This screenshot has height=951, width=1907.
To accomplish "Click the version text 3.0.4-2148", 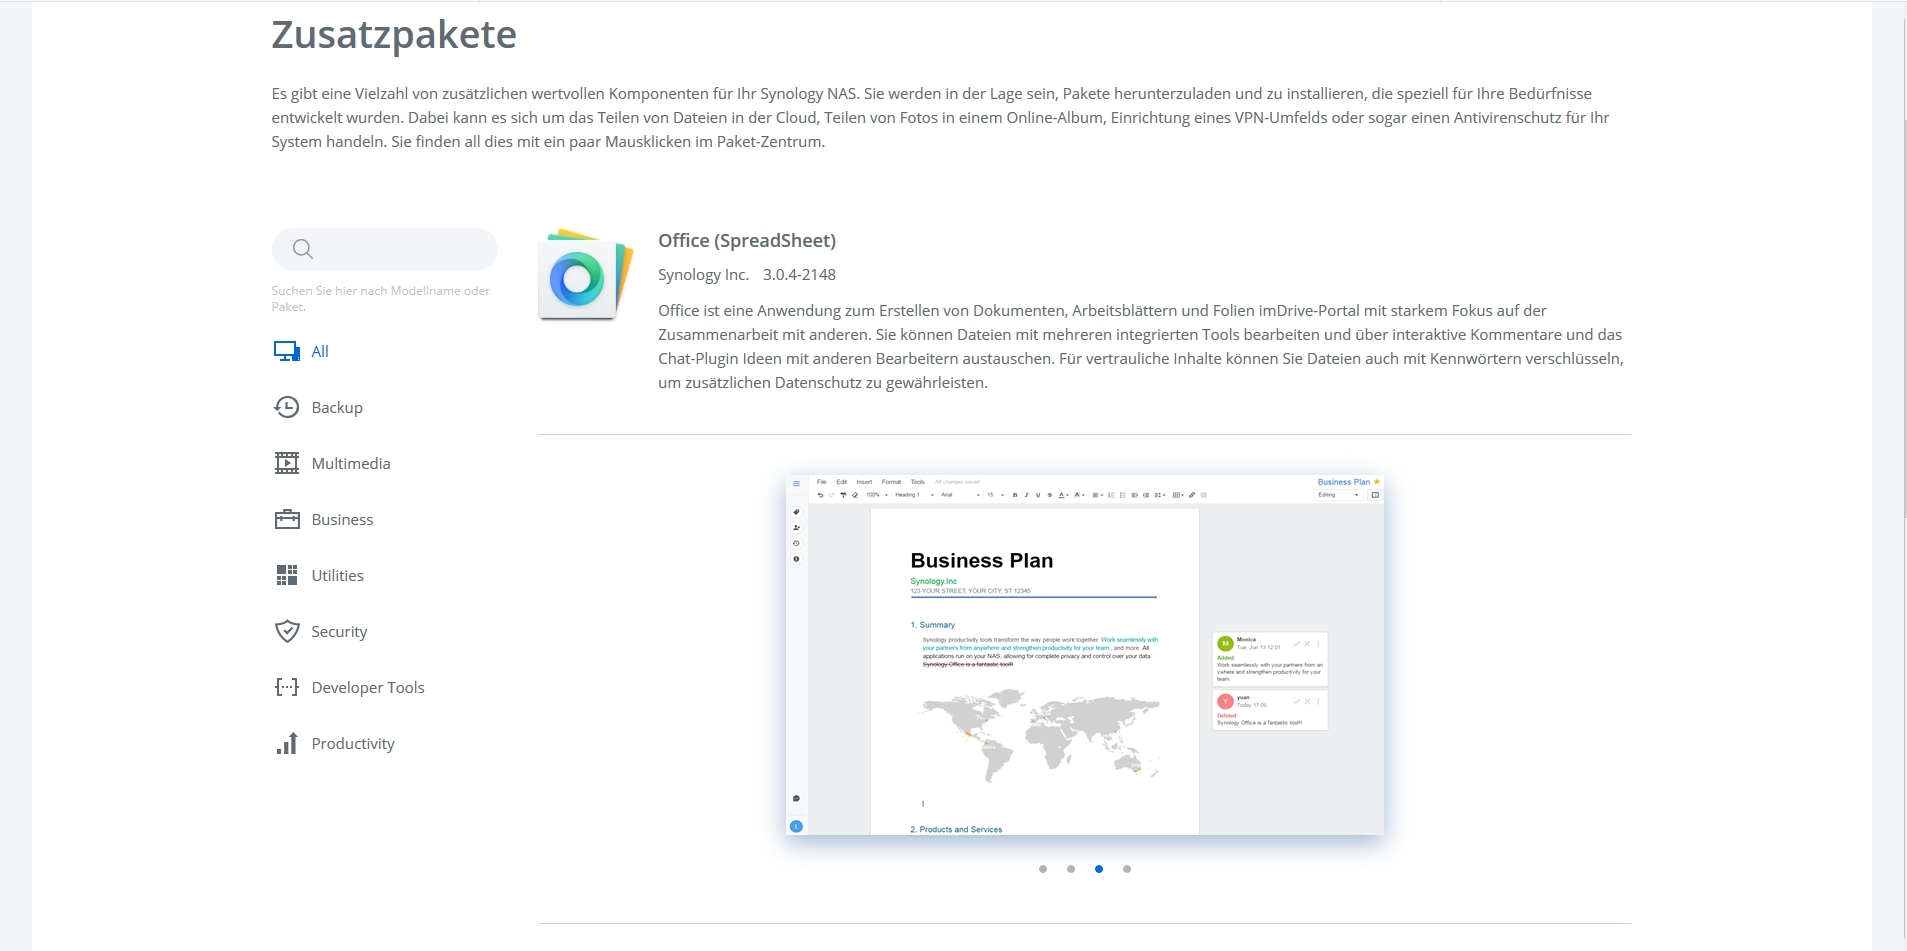I will 799,274.
